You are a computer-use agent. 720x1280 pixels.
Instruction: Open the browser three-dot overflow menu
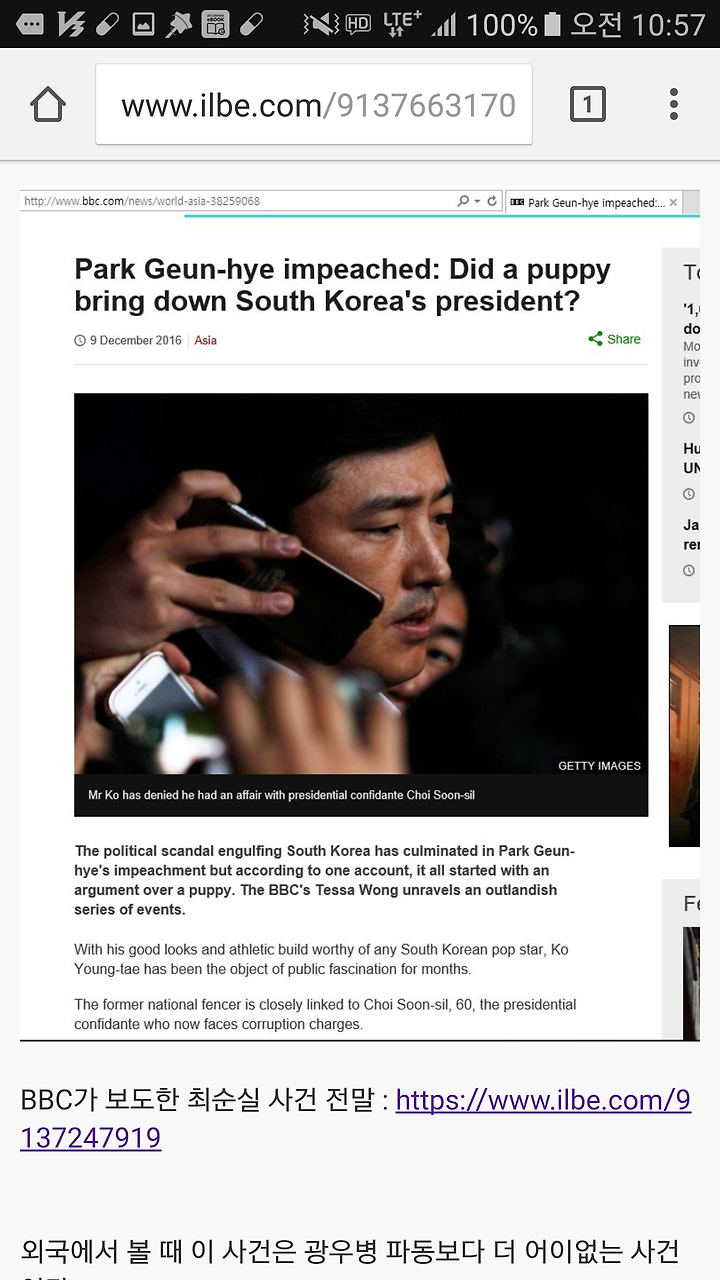pos(674,104)
